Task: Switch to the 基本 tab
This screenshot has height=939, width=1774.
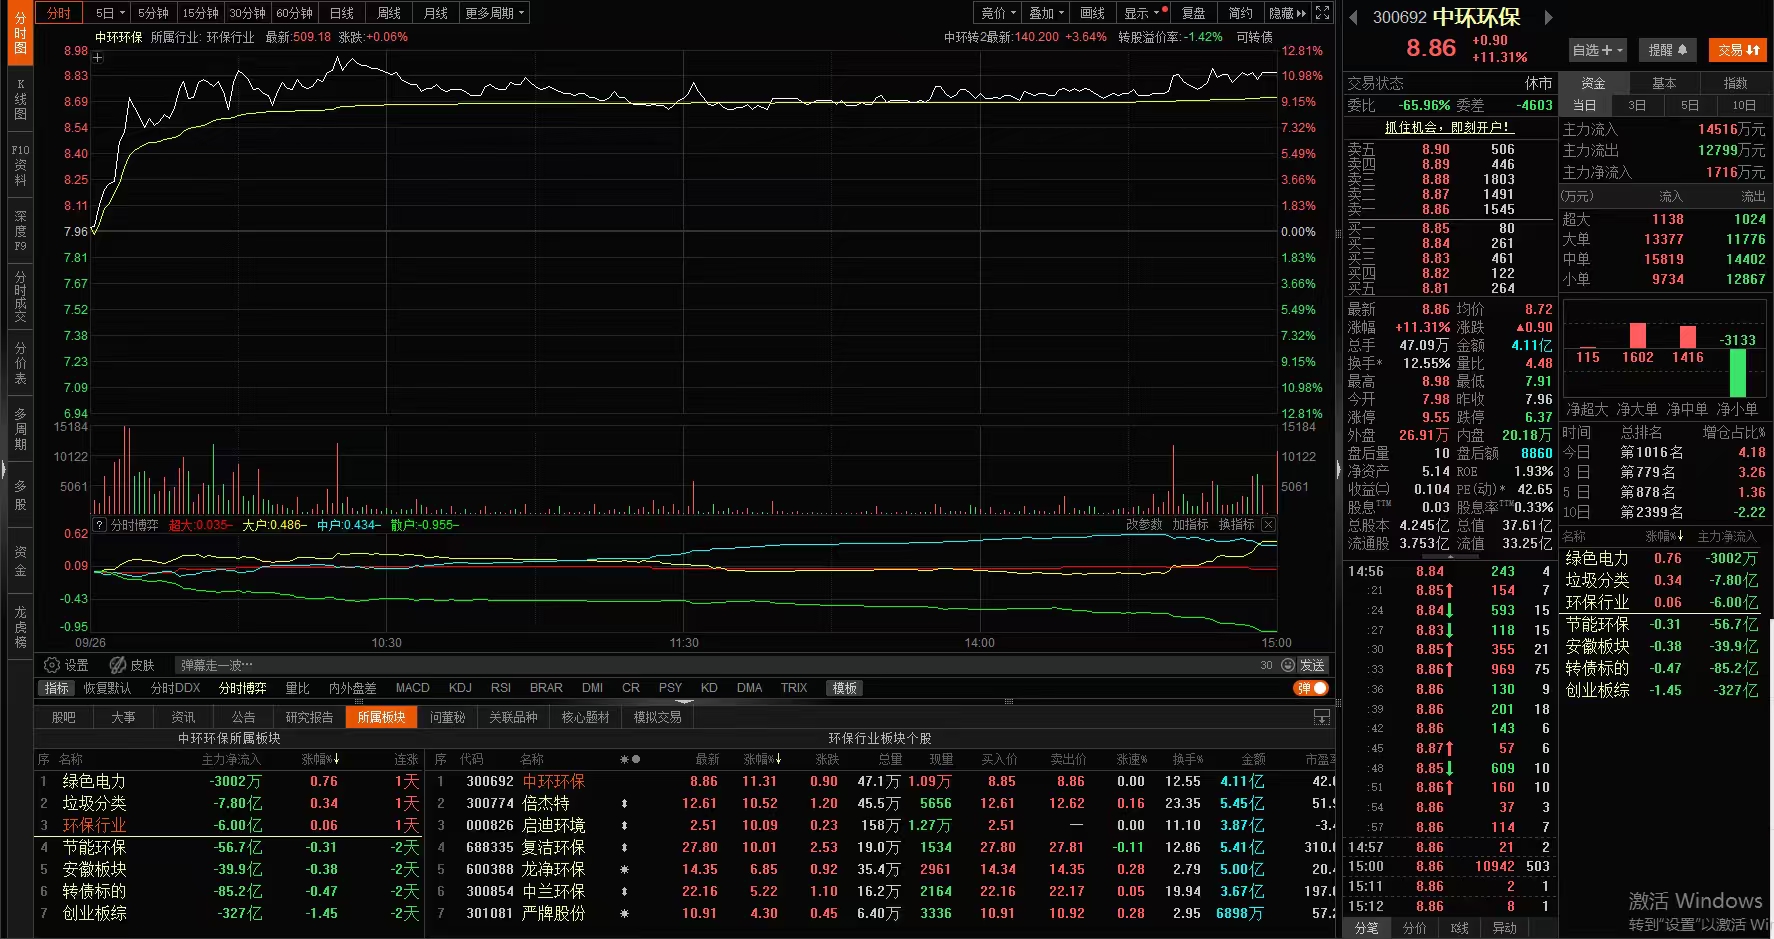Action: [1664, 83]
